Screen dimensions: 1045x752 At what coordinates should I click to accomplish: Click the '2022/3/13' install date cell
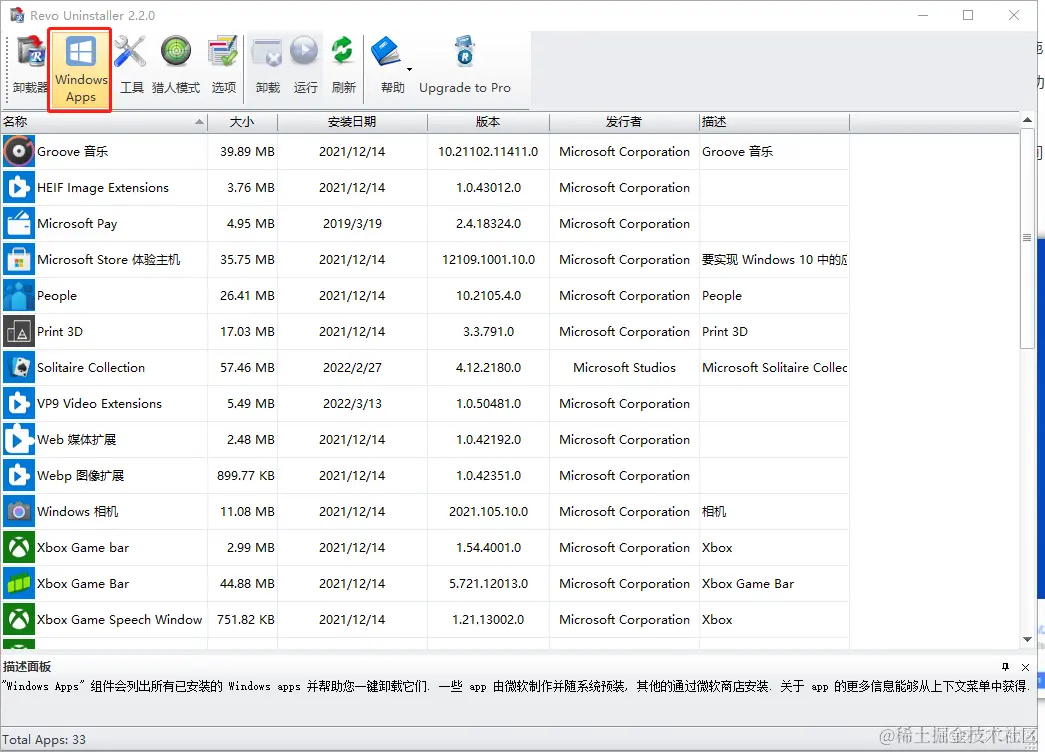[x=353, y=403]
